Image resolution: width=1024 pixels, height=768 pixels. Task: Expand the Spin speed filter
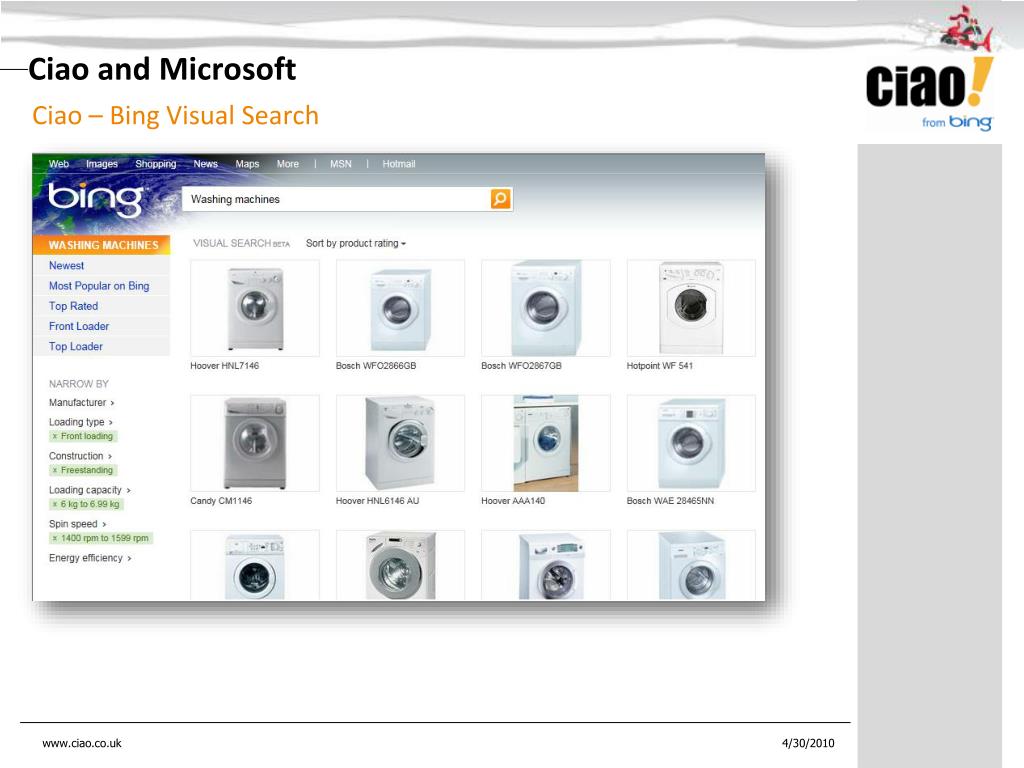coord(78,524)
